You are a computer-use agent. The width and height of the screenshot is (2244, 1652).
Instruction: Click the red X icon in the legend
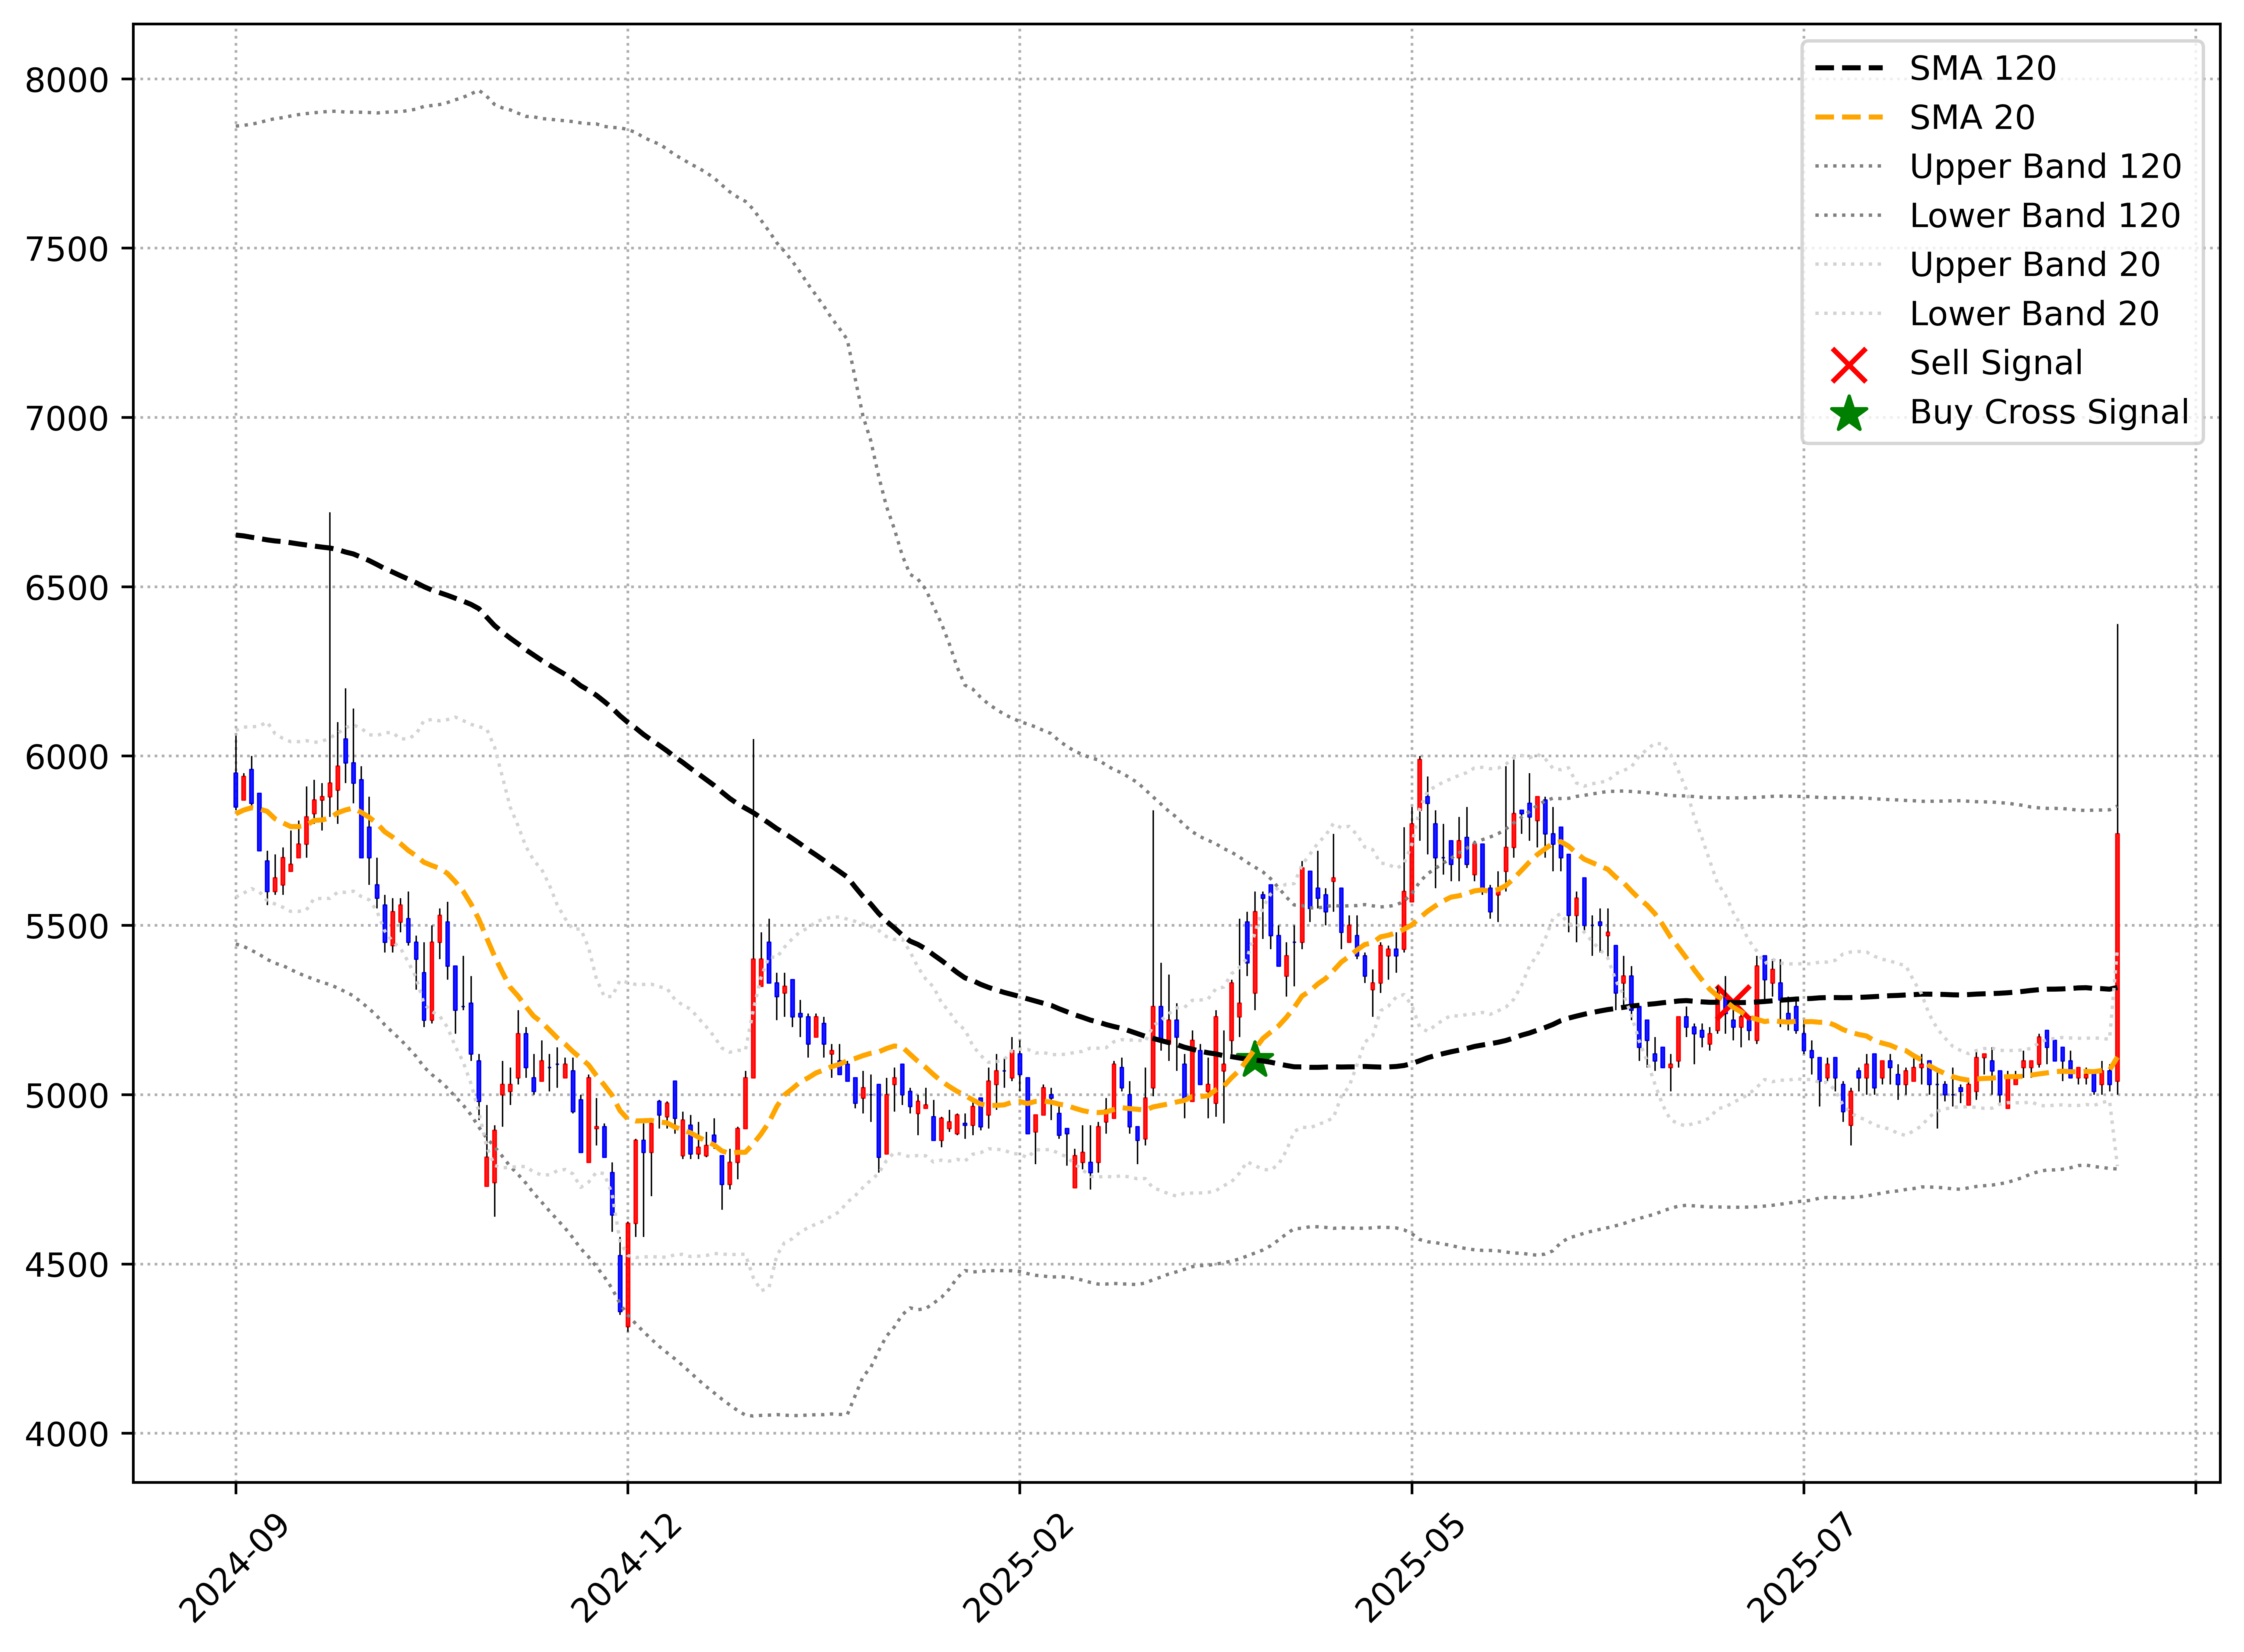click(x=1849, y=365)
